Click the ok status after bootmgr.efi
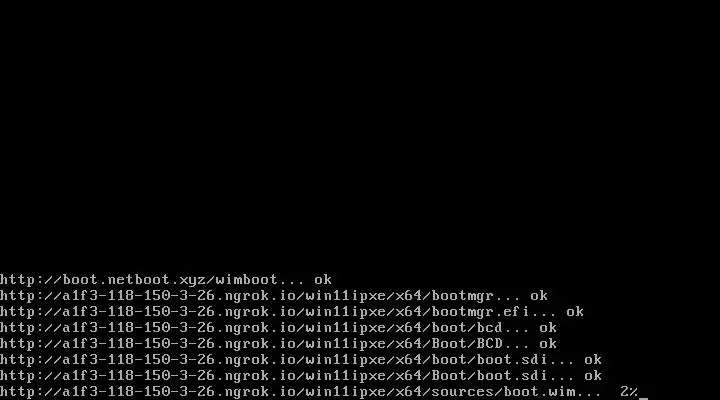 point(575,312)
